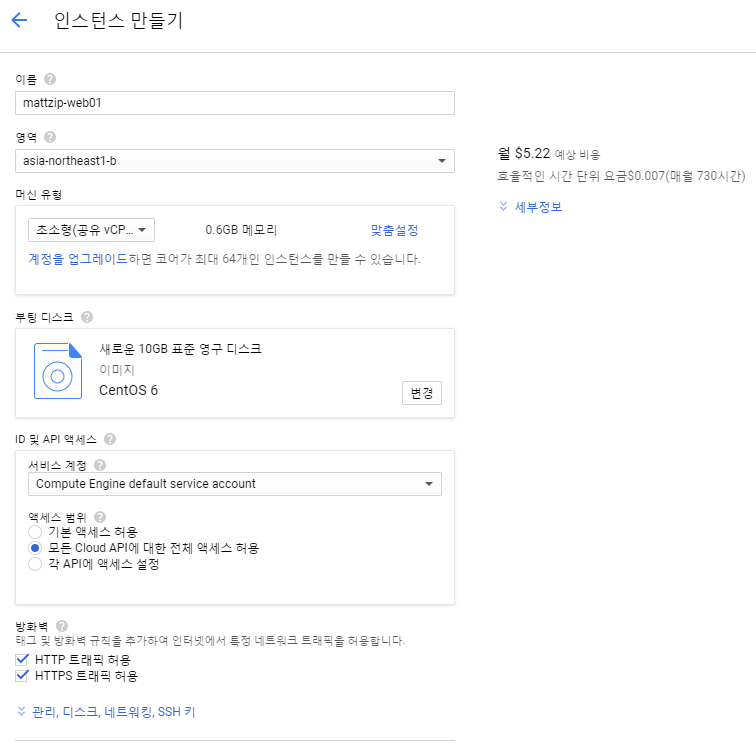Open Compute Engine default service account dropdown

(235, 484)
